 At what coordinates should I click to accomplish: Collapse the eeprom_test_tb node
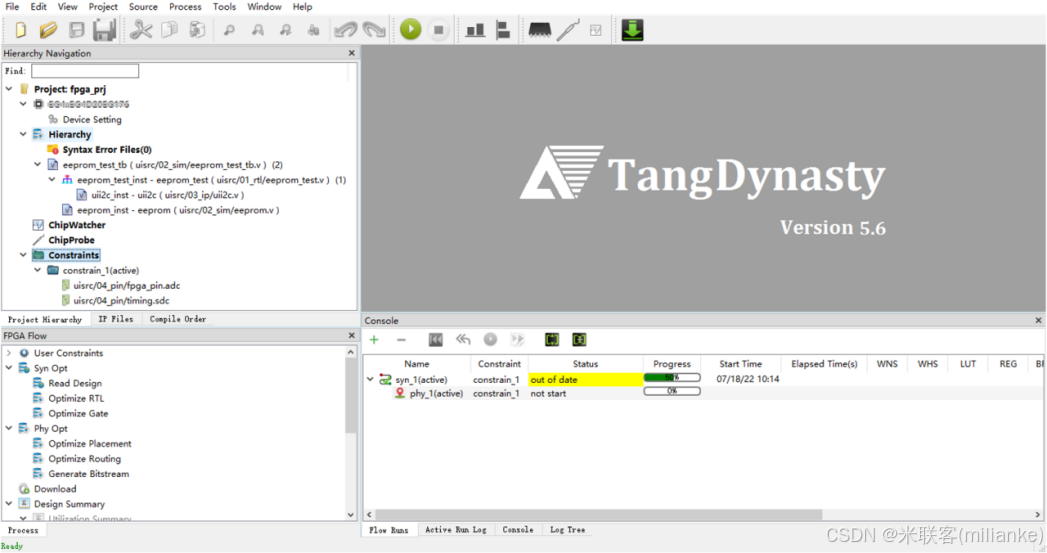[37, 164]
